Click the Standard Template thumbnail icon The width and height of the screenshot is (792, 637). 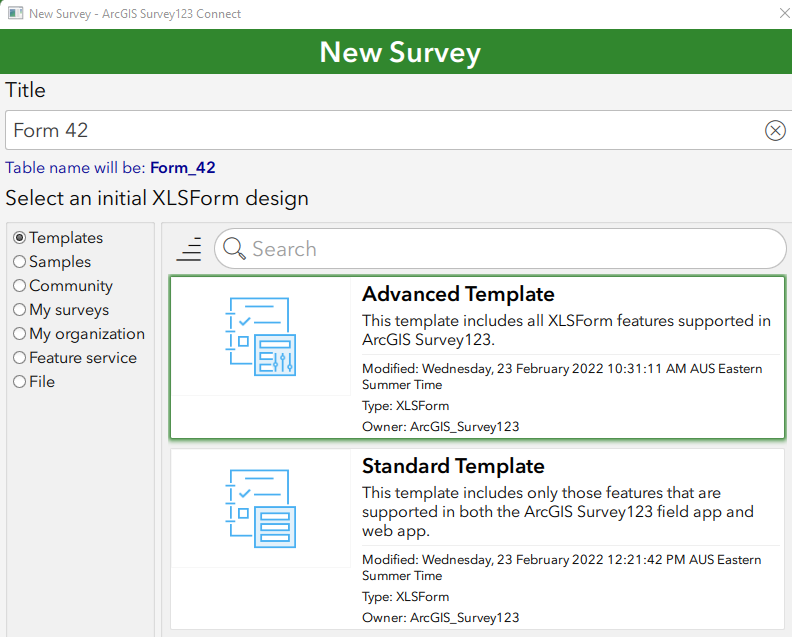pos(260,508)
